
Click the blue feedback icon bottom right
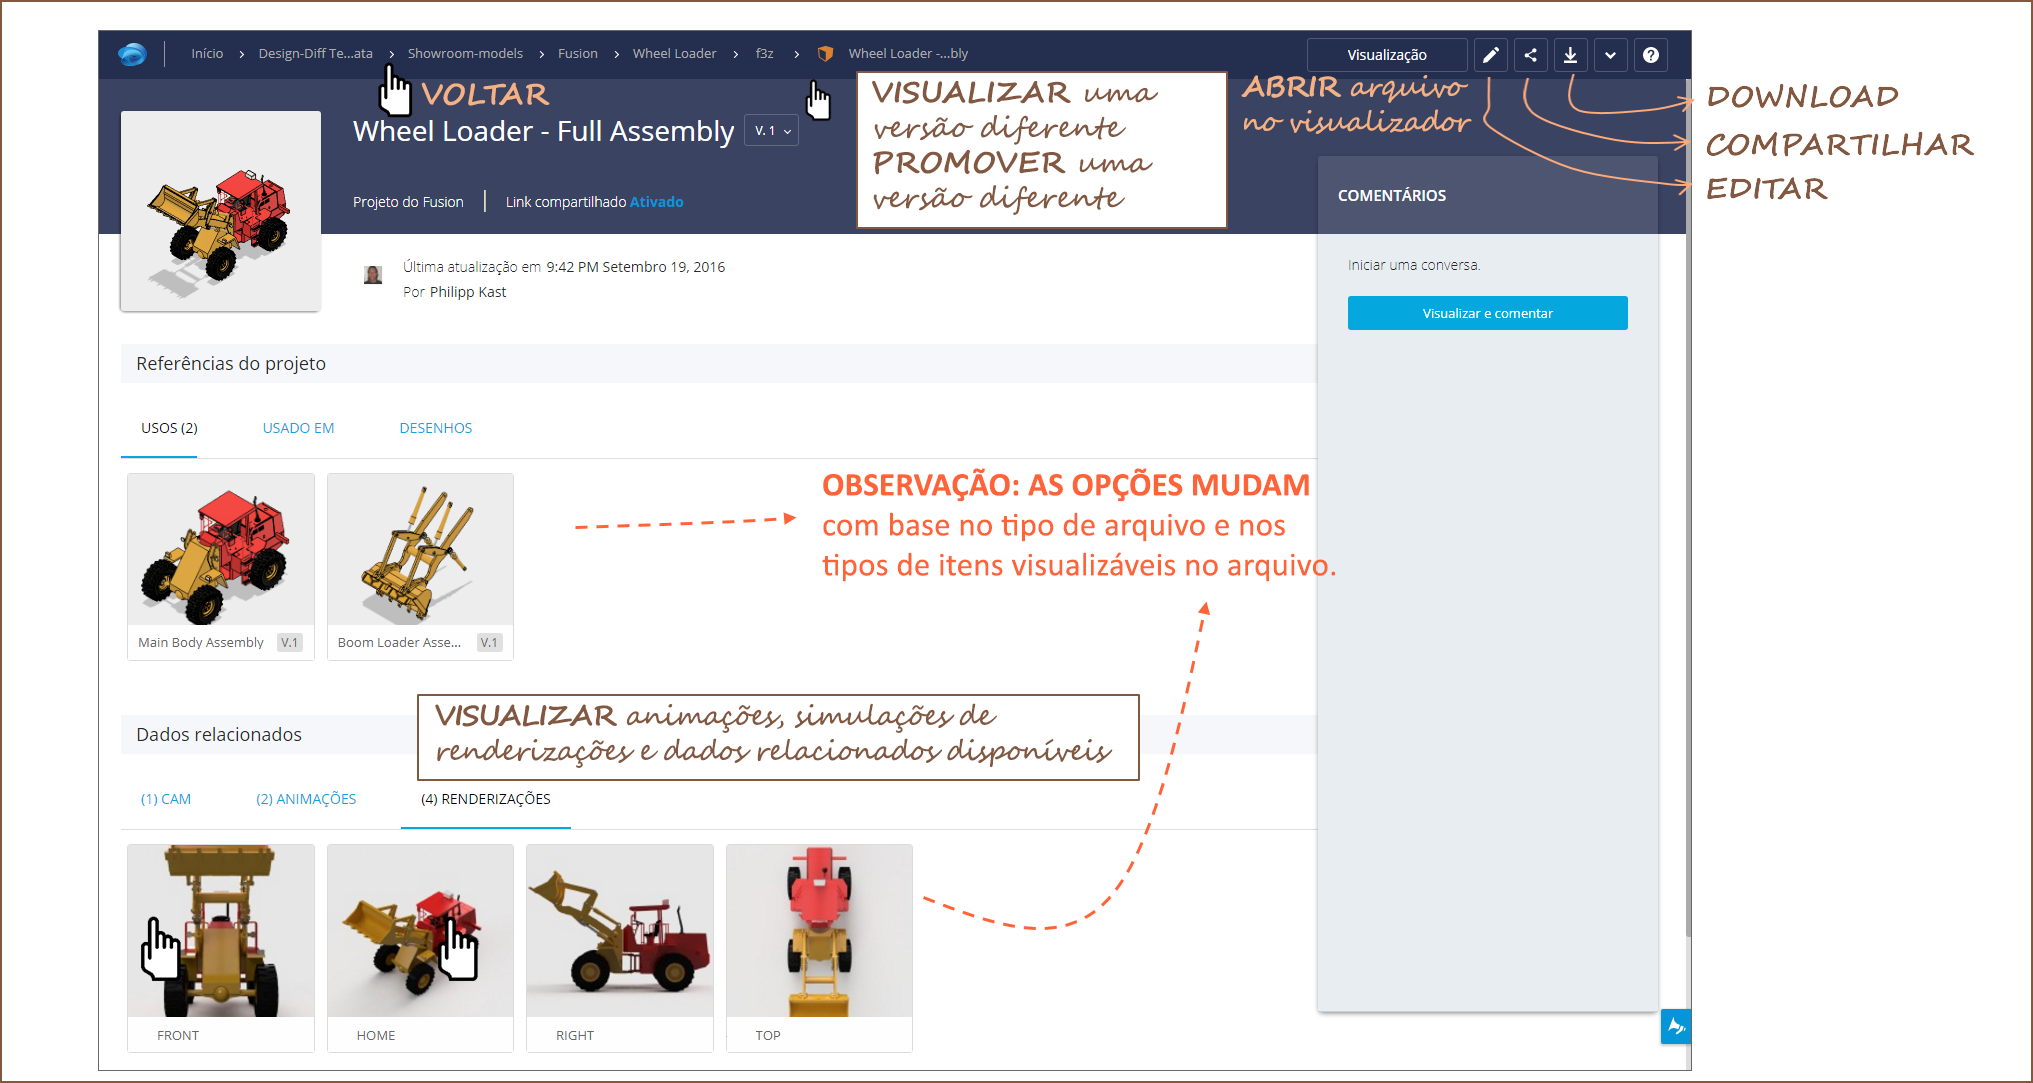pos(1675,1026)
